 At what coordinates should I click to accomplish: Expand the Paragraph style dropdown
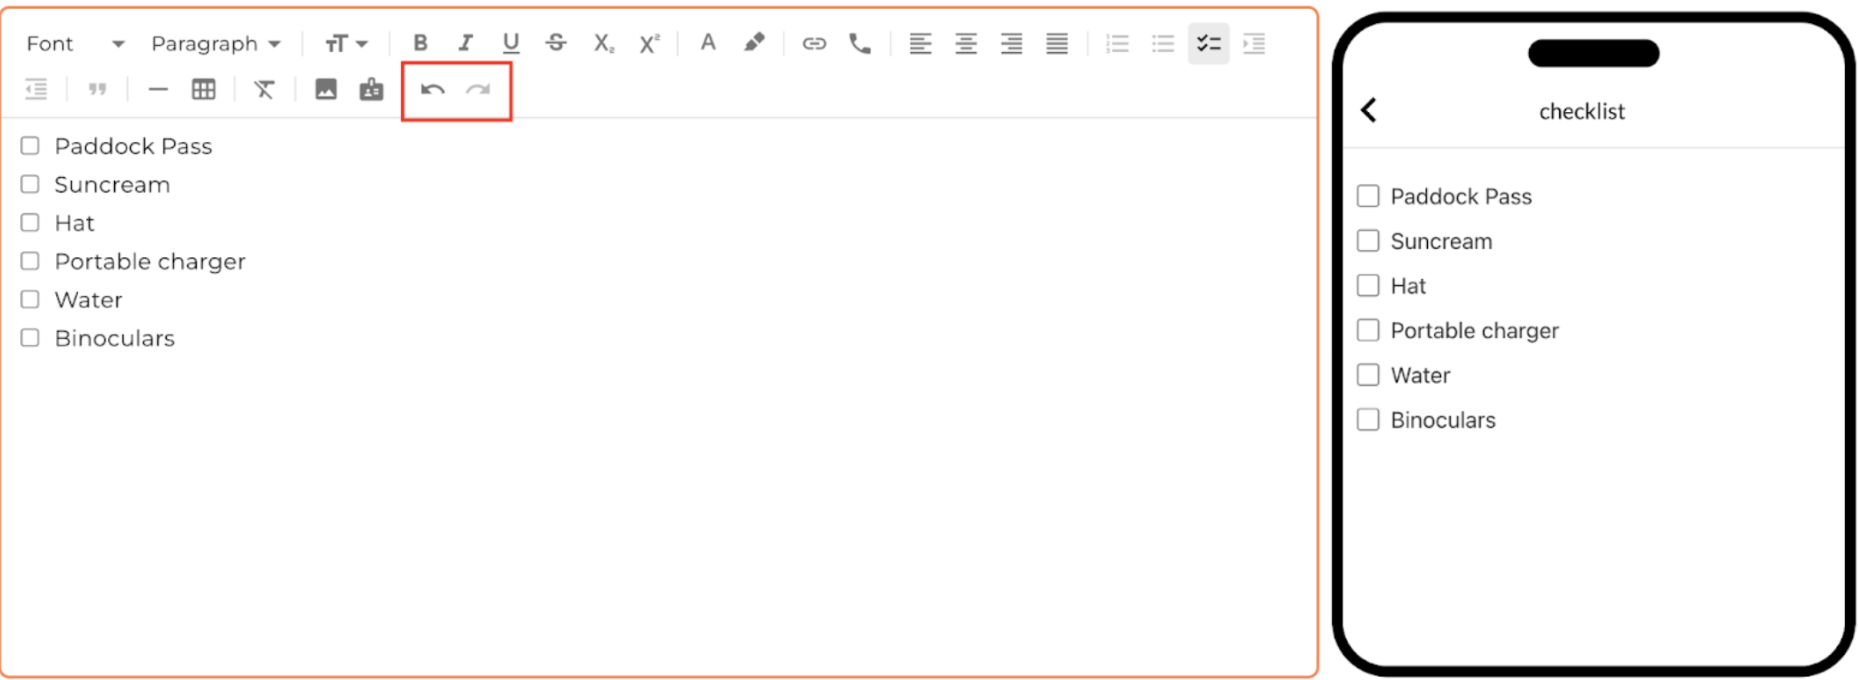tap(215, 44)
